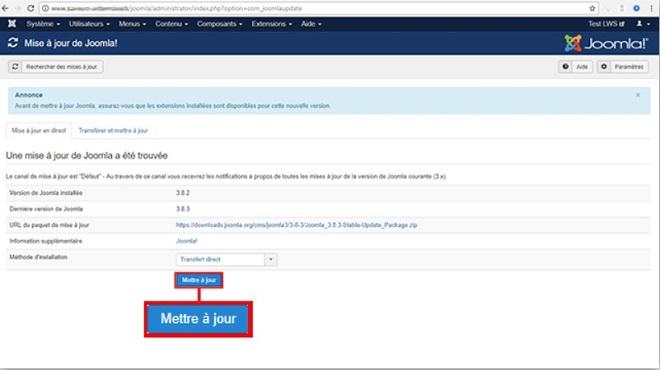Click the Joomla! brand logo in the header
660x370 pixels.
point(606,43)
